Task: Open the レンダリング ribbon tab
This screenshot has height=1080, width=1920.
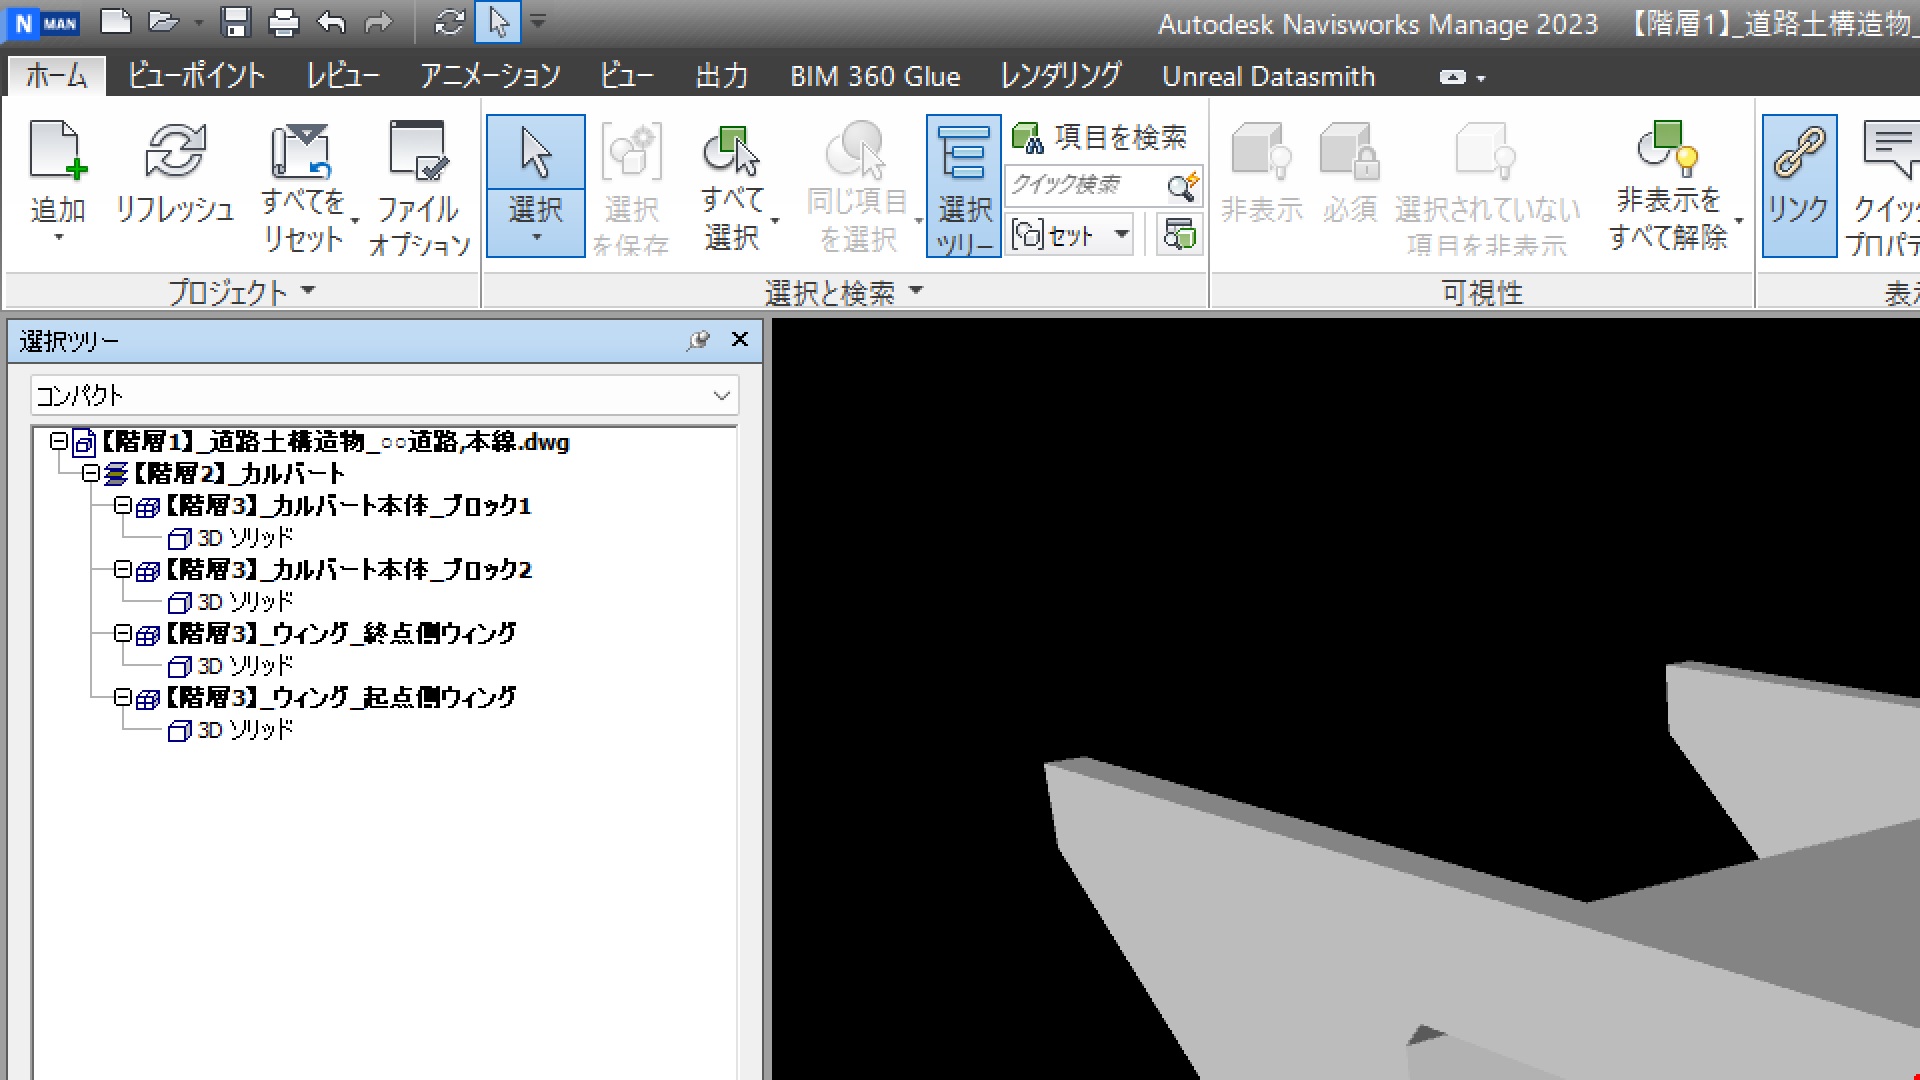Action: [x=1061, y=76]
